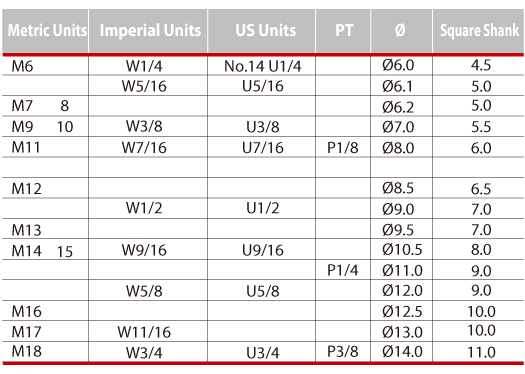Screen dimensions: 525x374
Task: Select the Square Shank column header
Action: tap(479, 30)
